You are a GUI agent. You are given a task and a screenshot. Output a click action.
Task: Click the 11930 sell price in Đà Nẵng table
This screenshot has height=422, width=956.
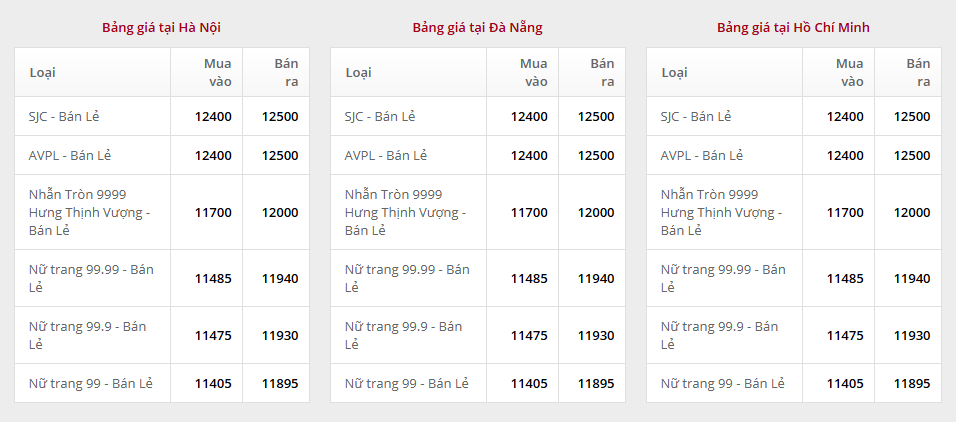pos(596,335)
